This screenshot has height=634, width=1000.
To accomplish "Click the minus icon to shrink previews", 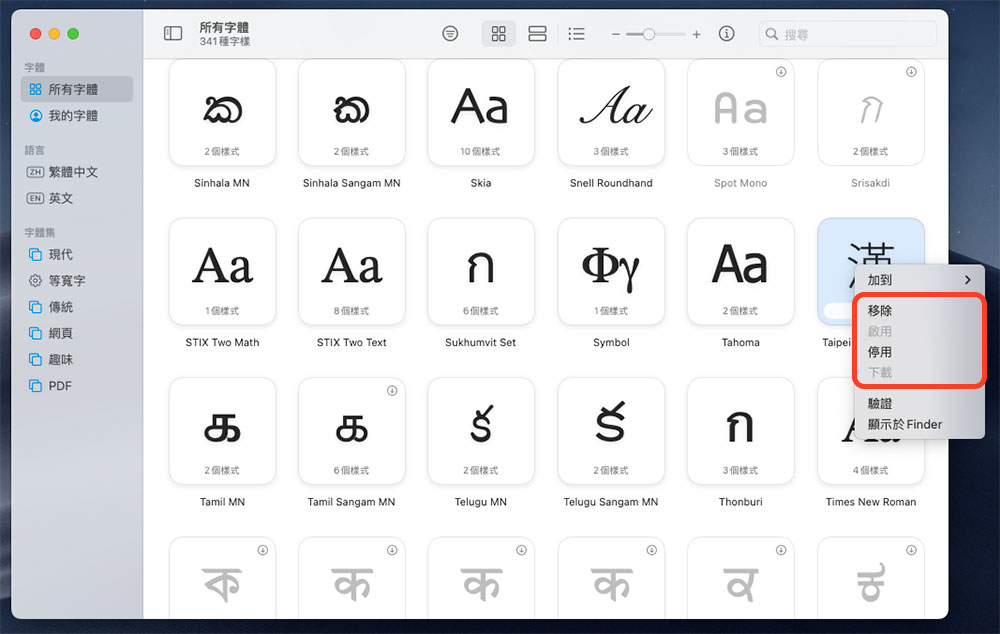I will [x=615, y=34].
